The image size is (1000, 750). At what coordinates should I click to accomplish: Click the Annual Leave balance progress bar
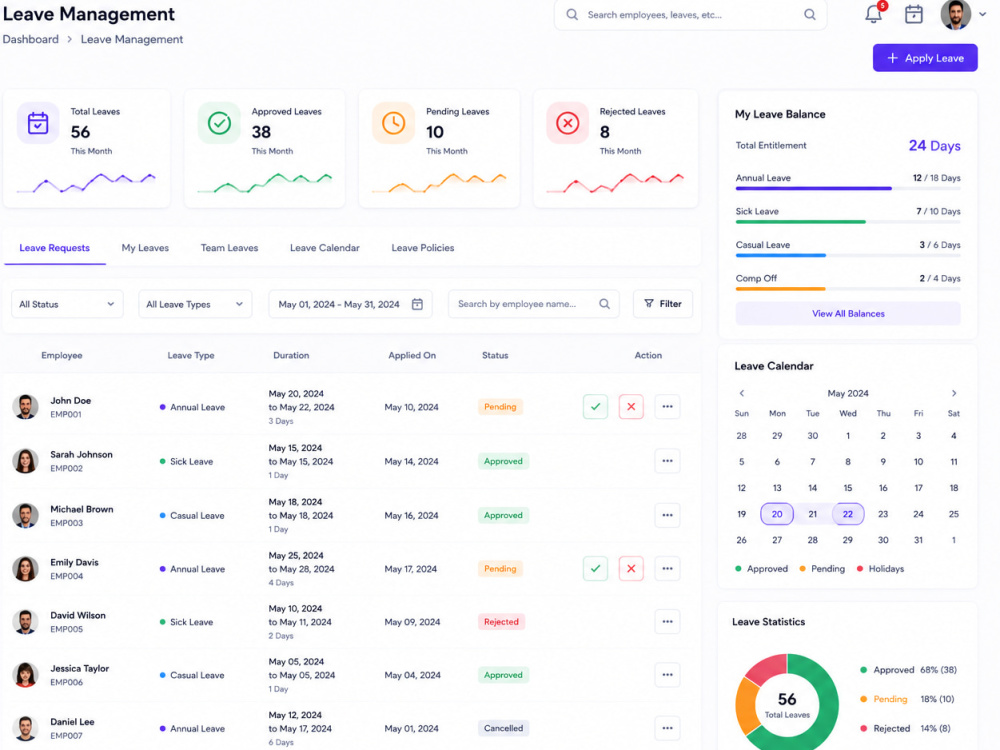click(848, 189)
